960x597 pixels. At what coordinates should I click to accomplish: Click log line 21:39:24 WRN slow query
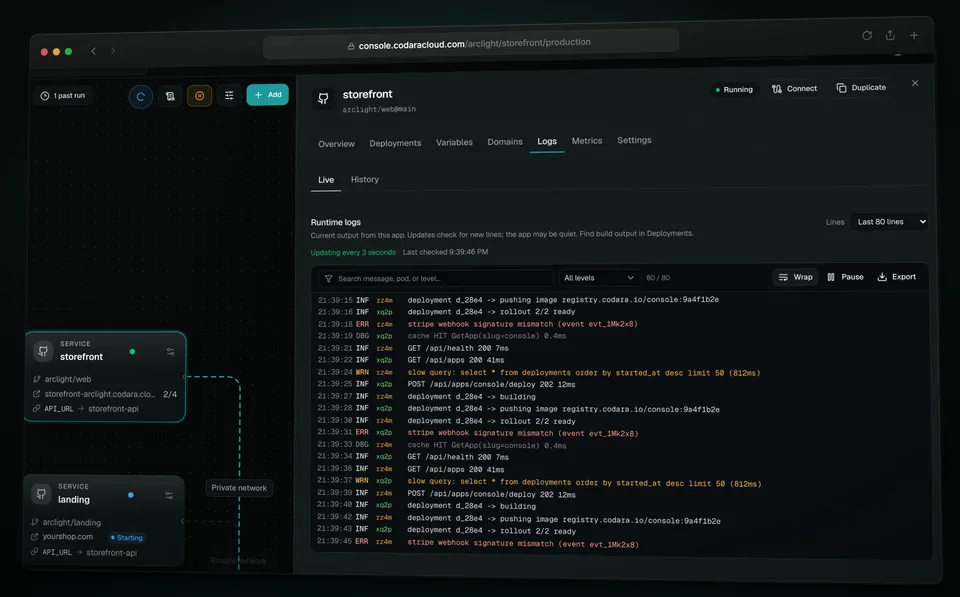coord(539,372)
